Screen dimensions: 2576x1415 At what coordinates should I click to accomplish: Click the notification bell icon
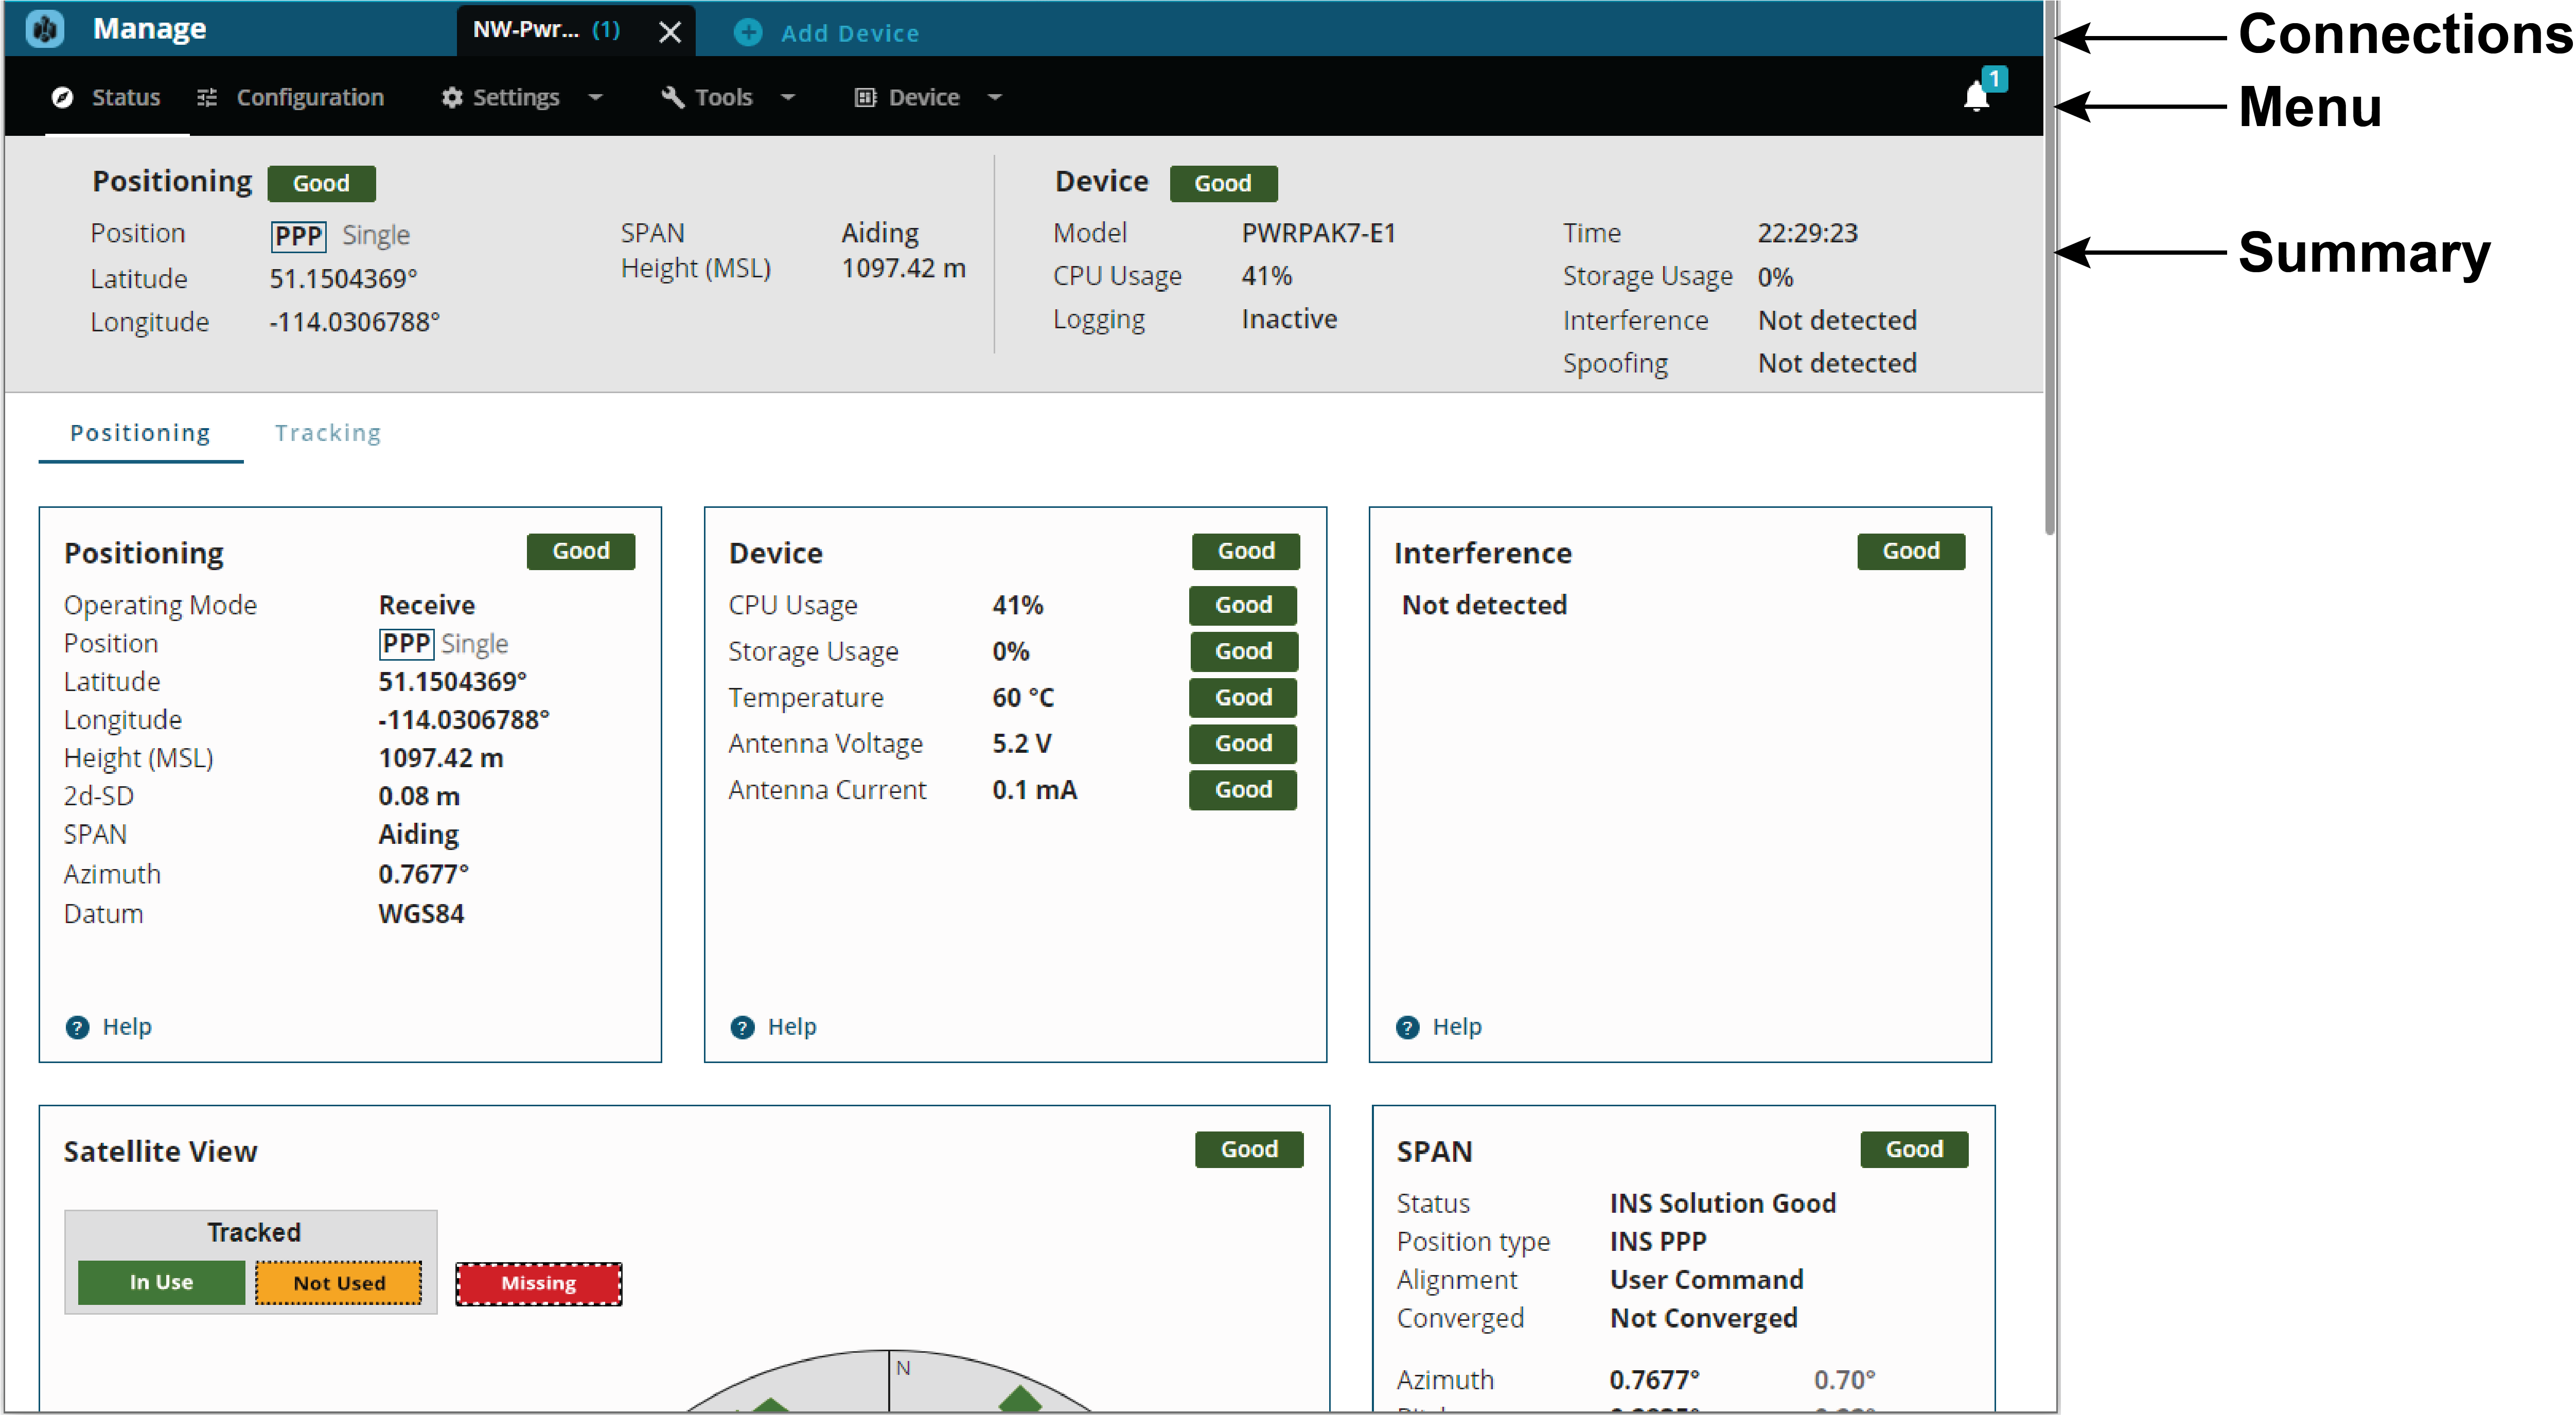click(x=1976, y=97)
